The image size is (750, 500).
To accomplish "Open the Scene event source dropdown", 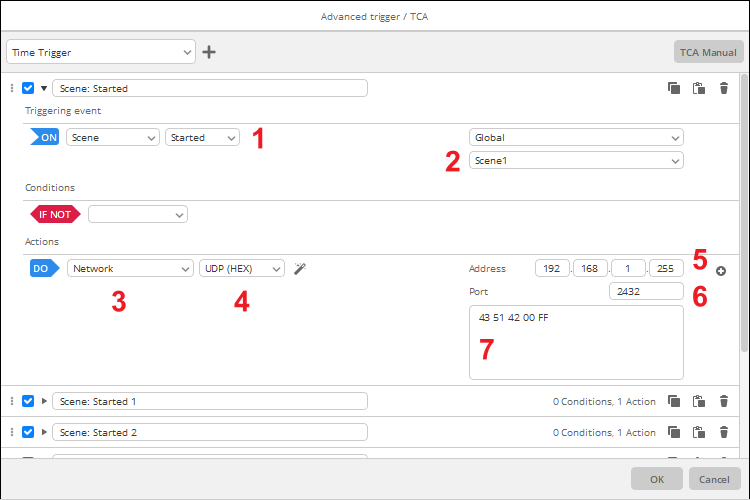I will click(x=113, y=137).
